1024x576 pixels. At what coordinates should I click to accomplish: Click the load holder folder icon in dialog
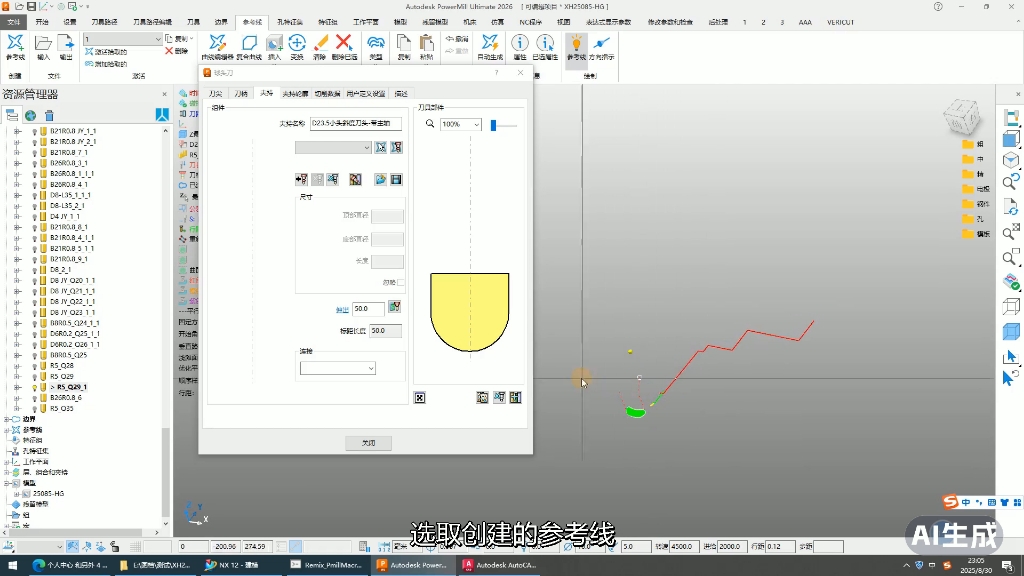(381, 179)
